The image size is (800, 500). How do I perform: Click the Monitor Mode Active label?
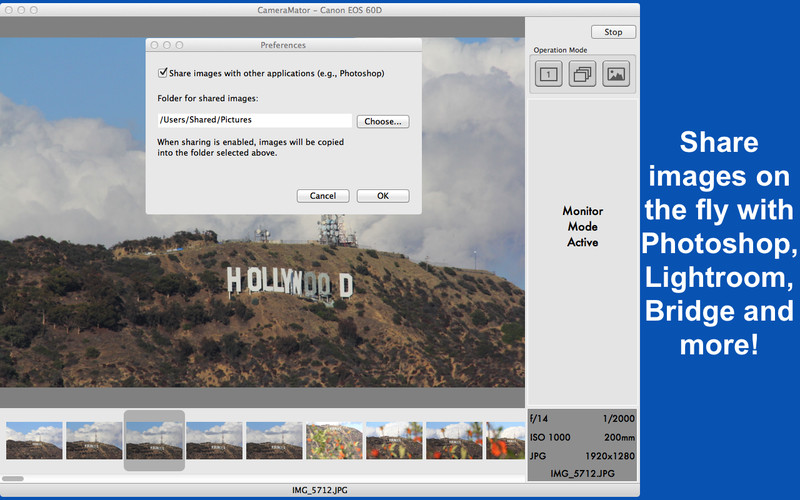click(583, 227)
